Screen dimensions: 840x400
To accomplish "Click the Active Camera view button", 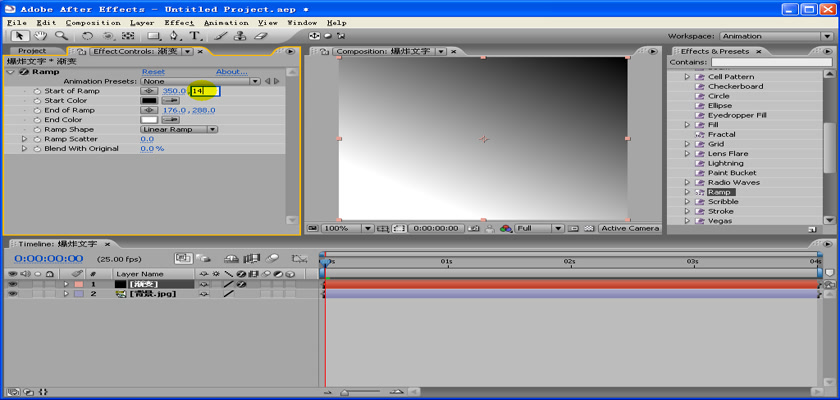I will point(629,228).
